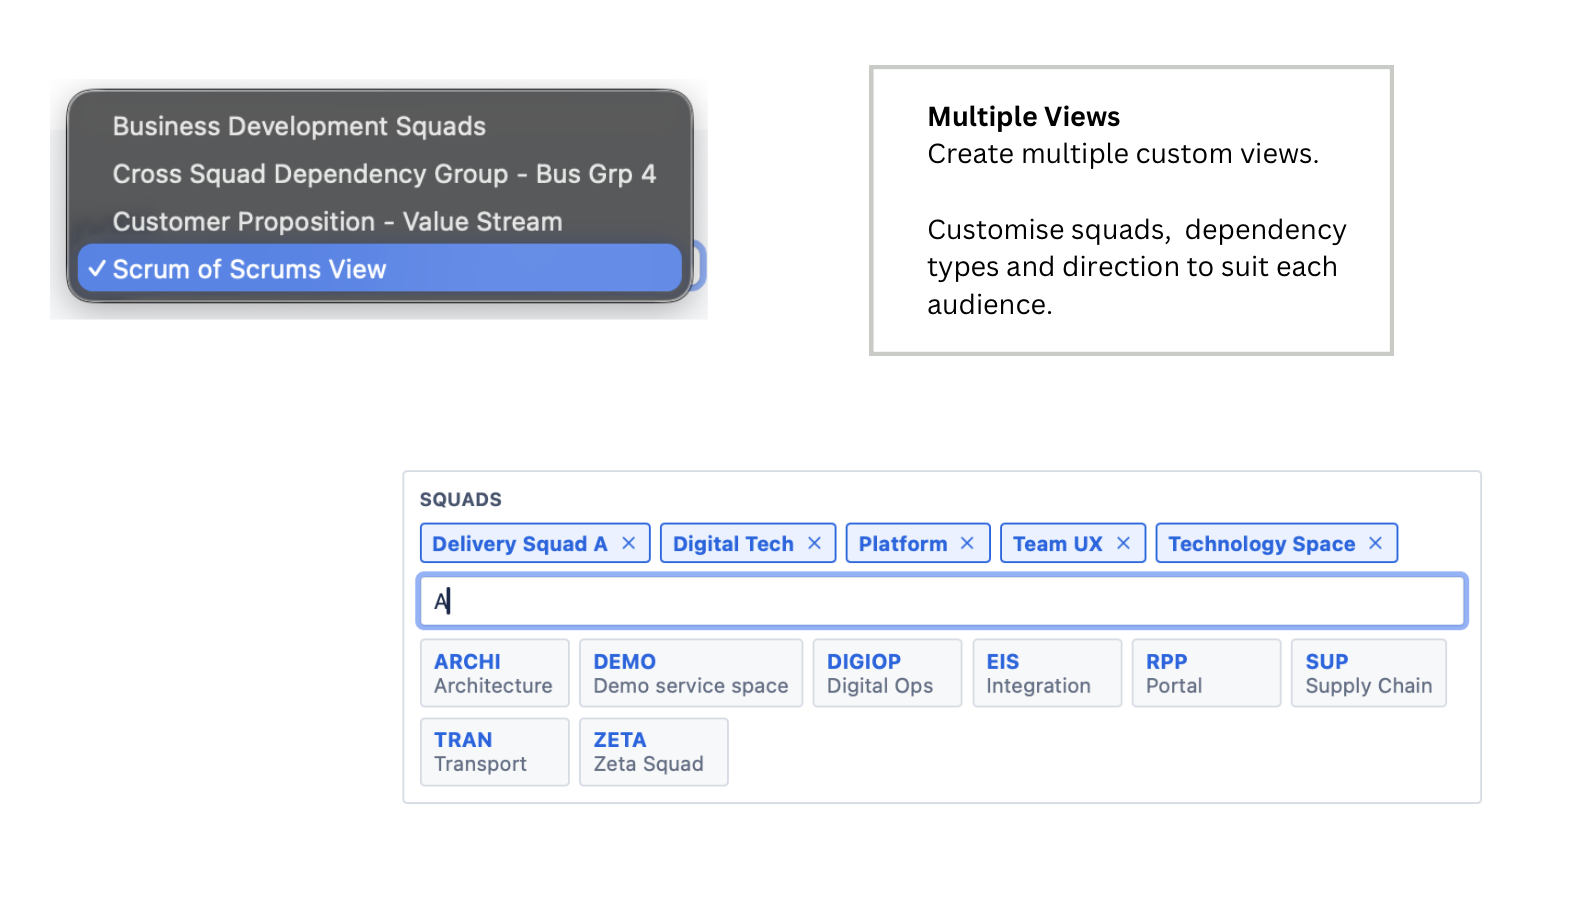Remove Digital Tech tag with its X

point(814,543)
